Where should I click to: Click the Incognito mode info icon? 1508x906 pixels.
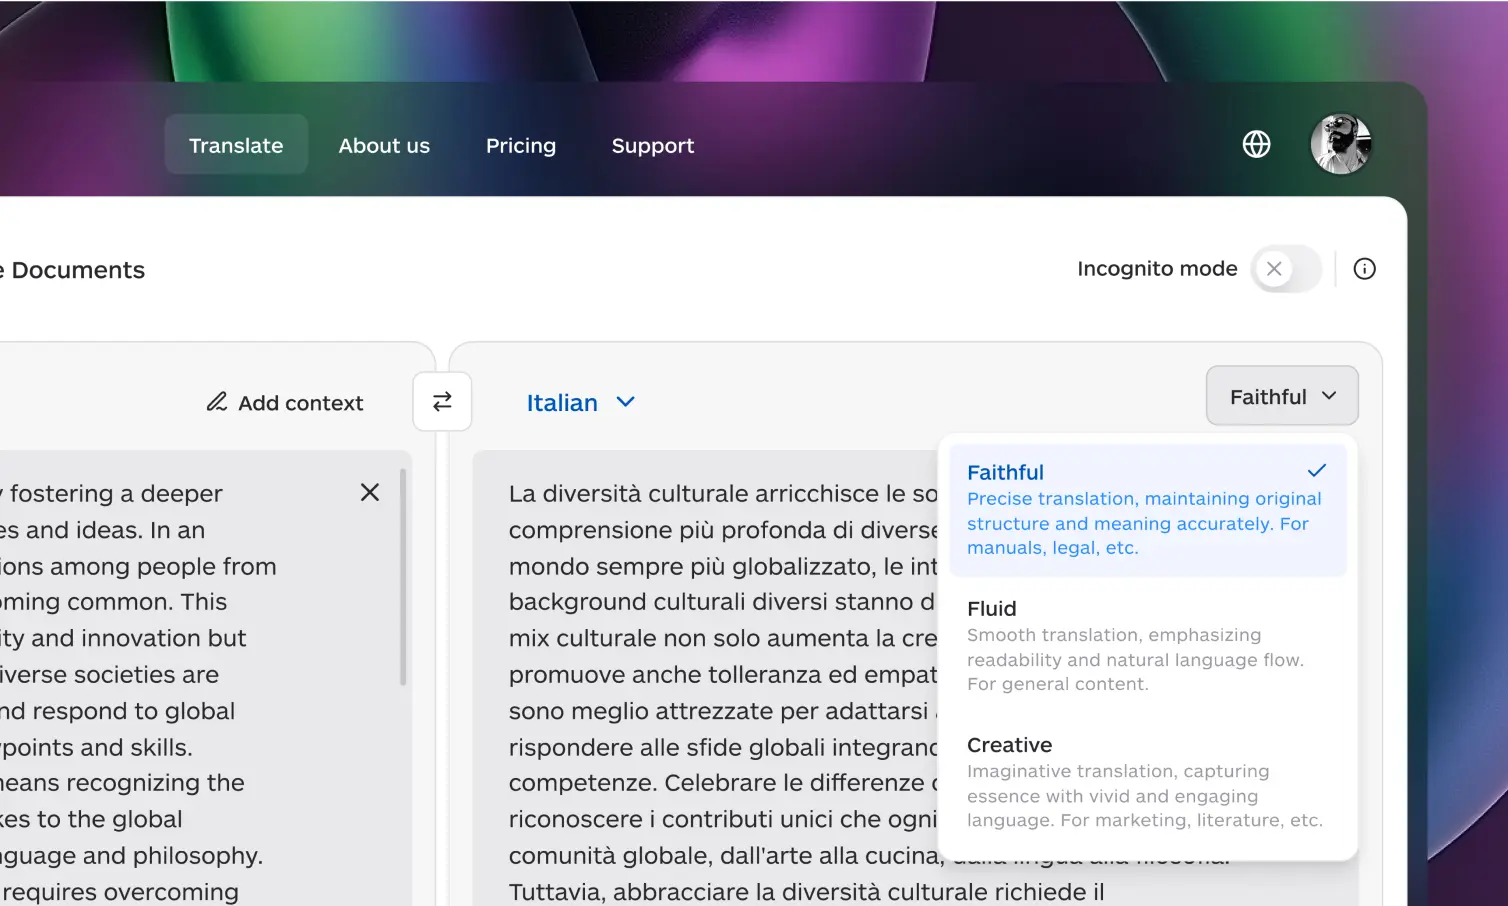click(x=1364, y=269)
